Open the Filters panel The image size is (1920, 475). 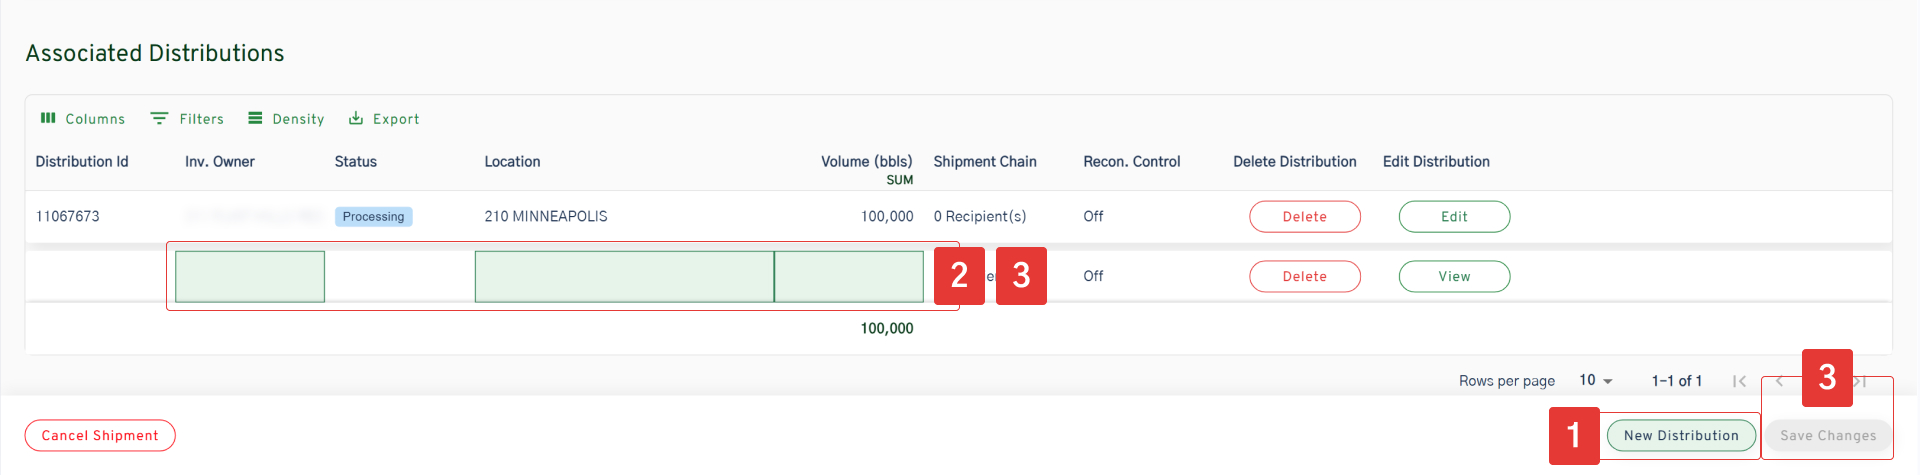[x=187, y=119]
